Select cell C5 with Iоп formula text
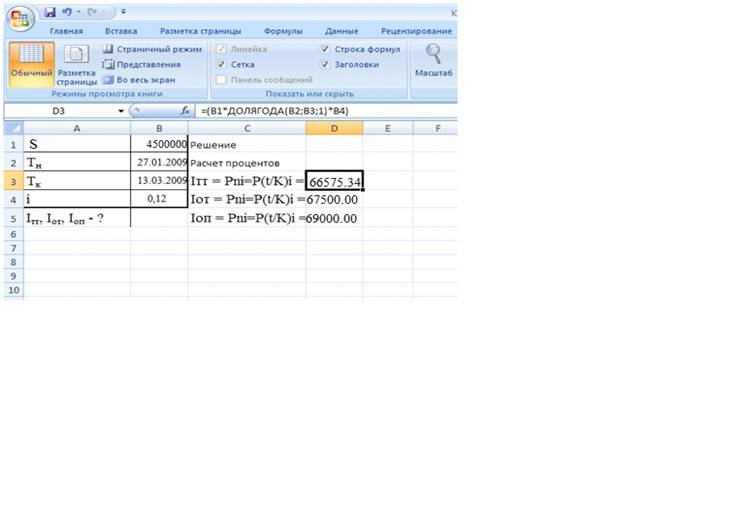The image size is (745, 528). (247, 218)
